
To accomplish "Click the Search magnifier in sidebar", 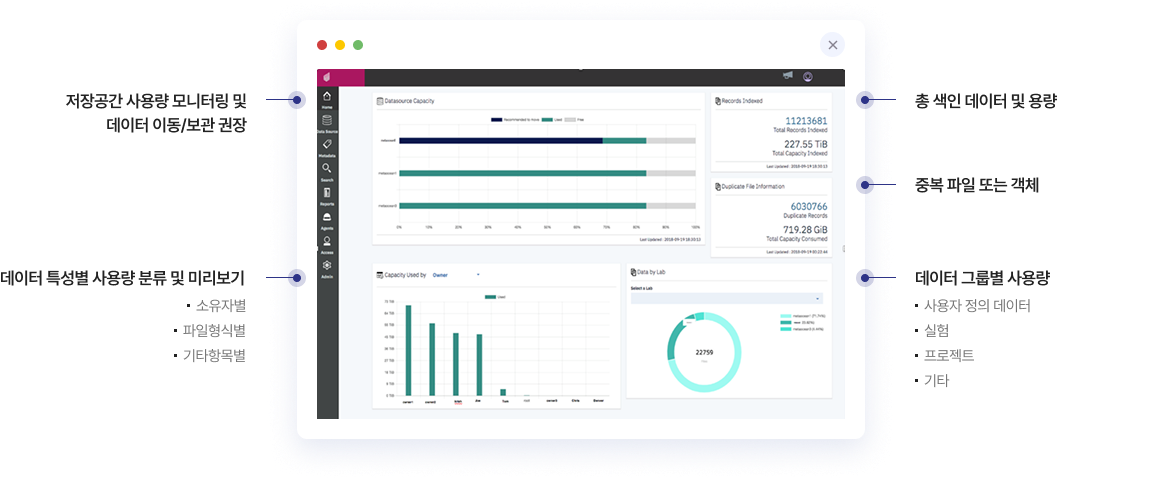I will point(327,170).
